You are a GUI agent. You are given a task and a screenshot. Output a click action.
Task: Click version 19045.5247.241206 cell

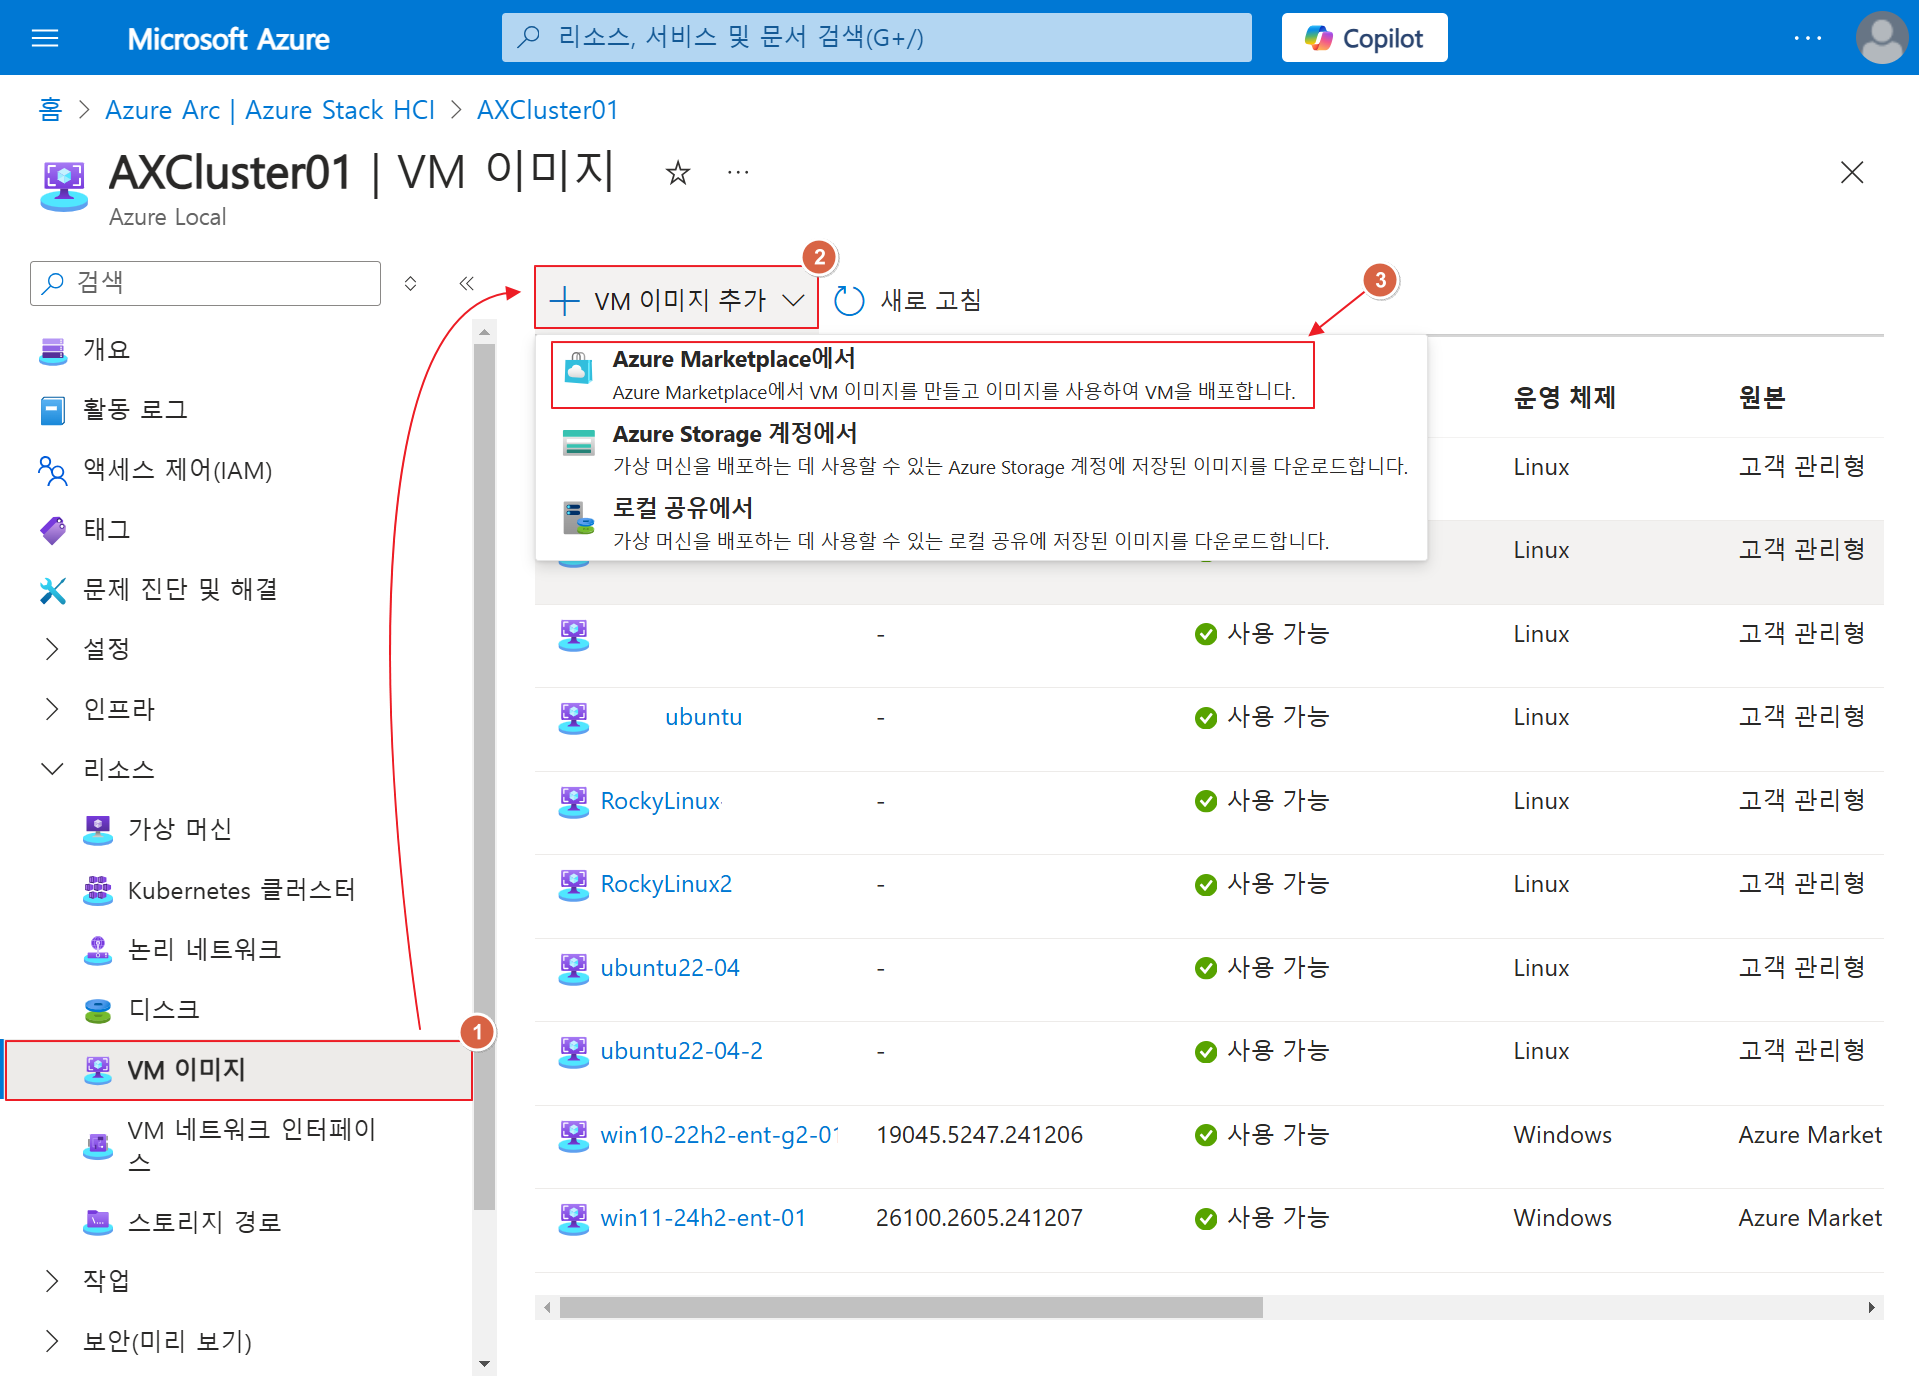(x=979, y=1135)
